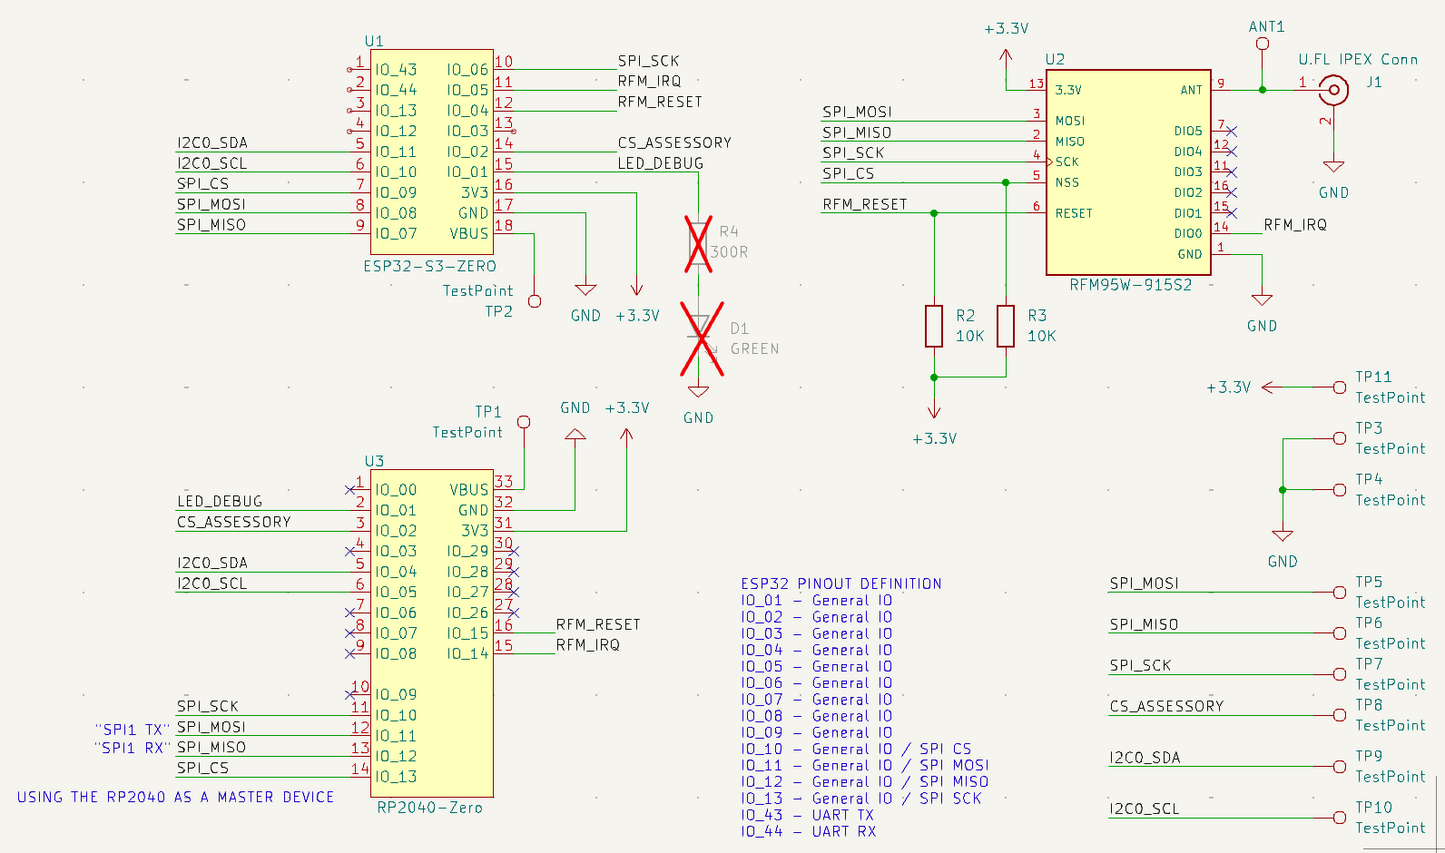
Task: Click the RFM_IRQ label at U2 DIO0
Action: [1295, 225]
